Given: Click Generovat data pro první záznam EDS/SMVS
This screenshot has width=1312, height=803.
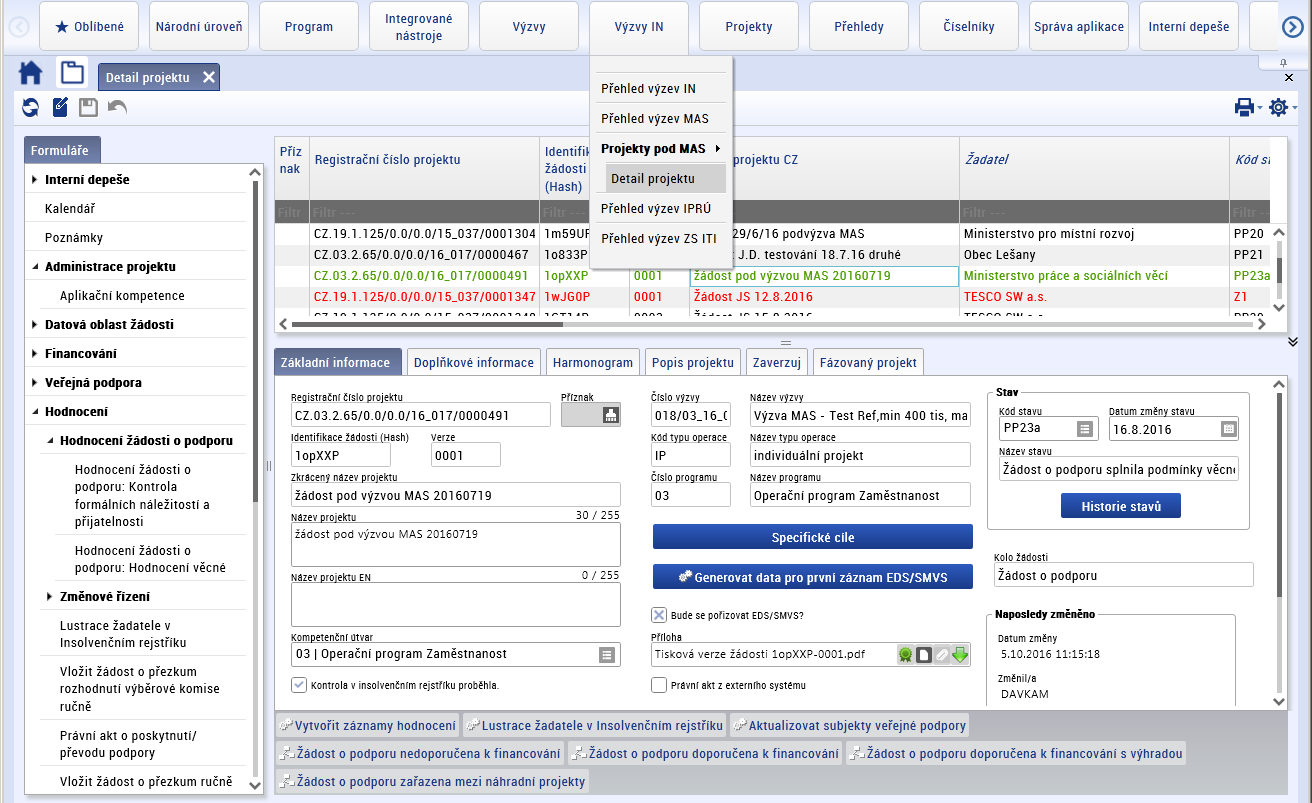Looking at the screenshot, I should click(813, 577).
